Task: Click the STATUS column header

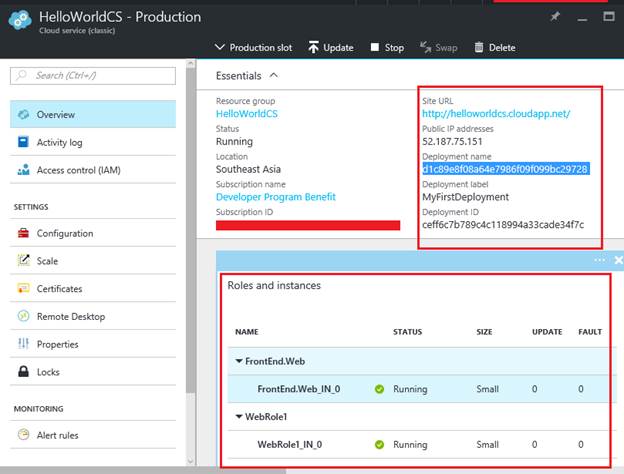Action: coord(408,332)
